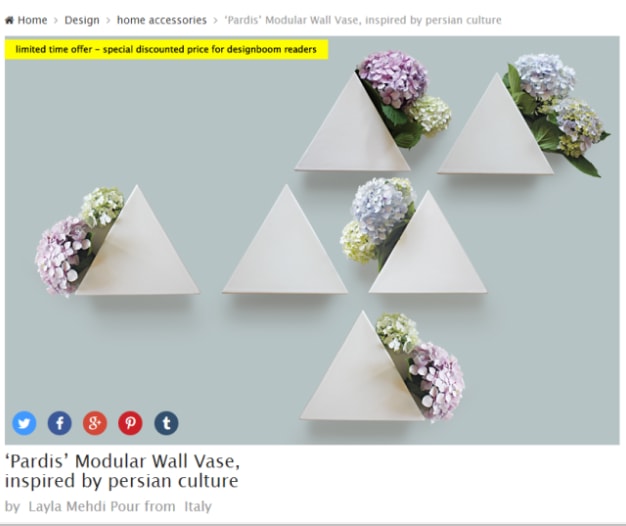
Task: Click the chevron after home accessories
Action: [216, 20]
